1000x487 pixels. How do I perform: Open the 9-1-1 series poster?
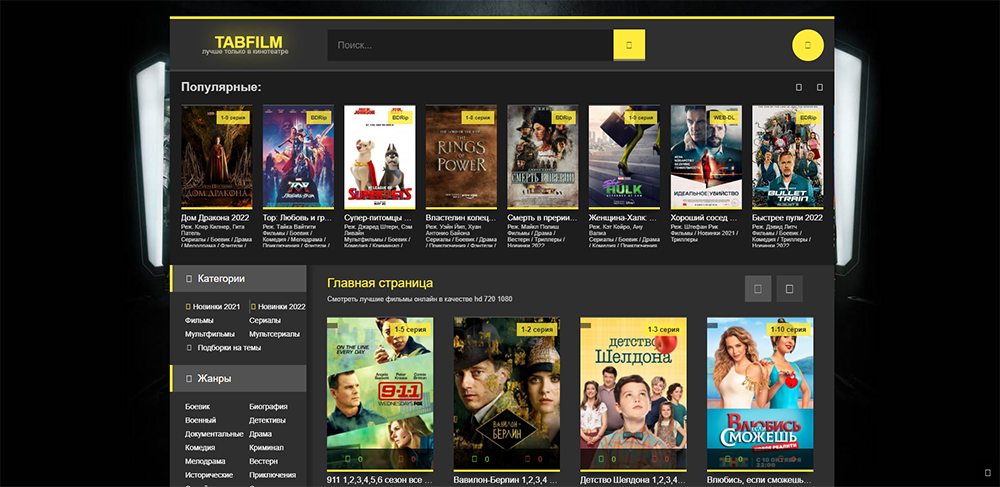point(380,393)
